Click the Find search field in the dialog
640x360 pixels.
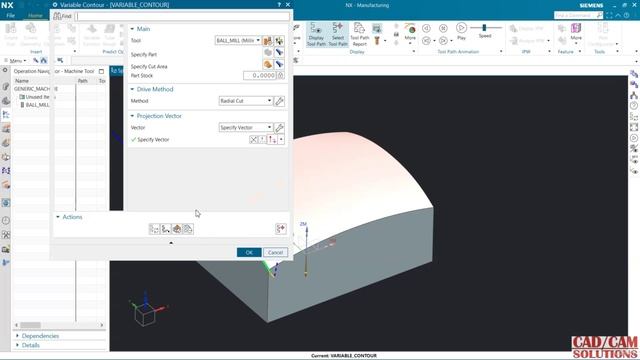182,16
